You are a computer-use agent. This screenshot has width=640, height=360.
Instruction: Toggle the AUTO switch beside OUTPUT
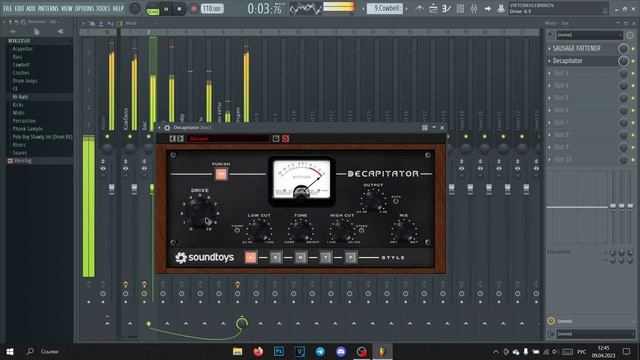[x=396, y=201]
